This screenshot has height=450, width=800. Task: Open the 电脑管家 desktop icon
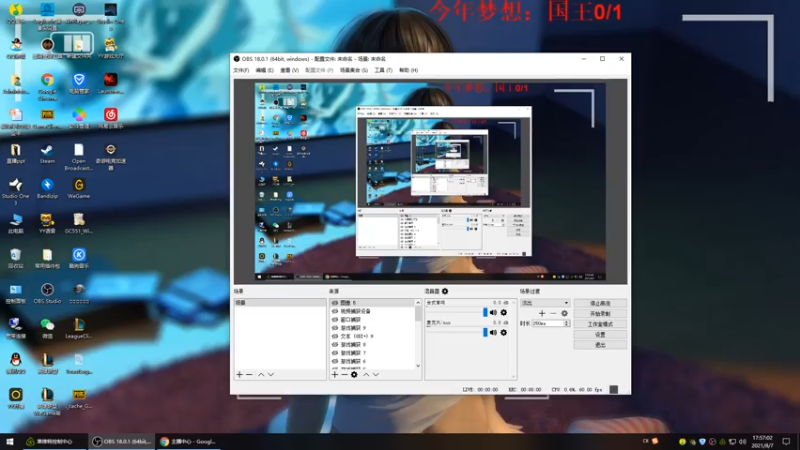79,83
